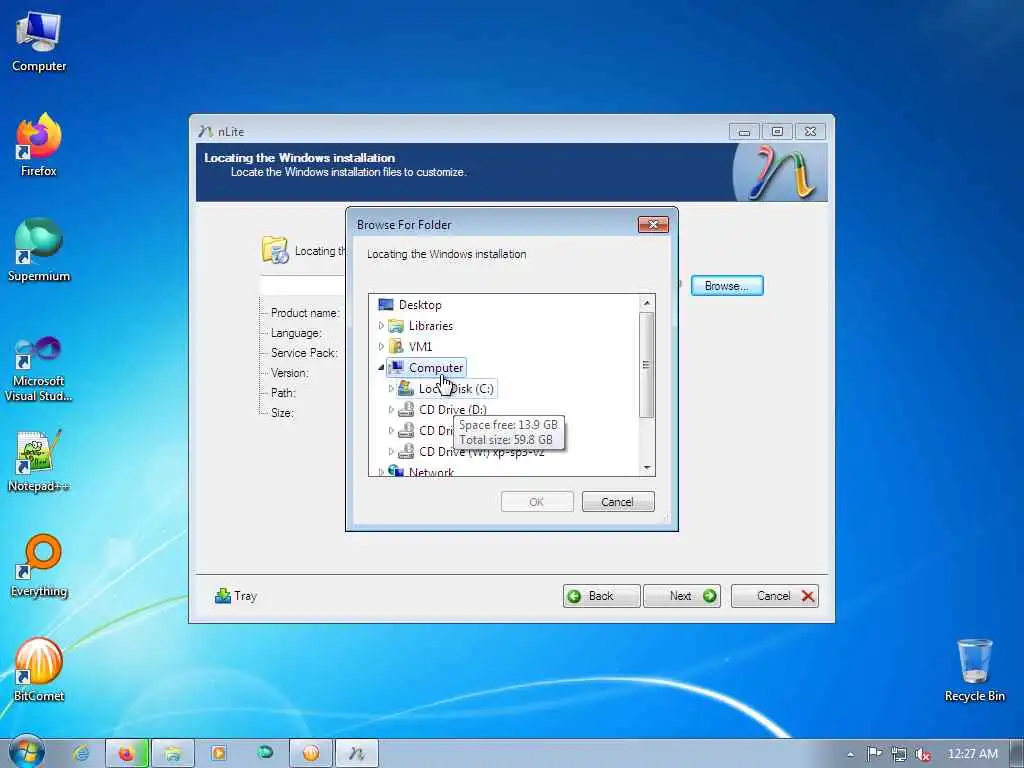Open the Action Center flag in tray

tap(874, 754)
